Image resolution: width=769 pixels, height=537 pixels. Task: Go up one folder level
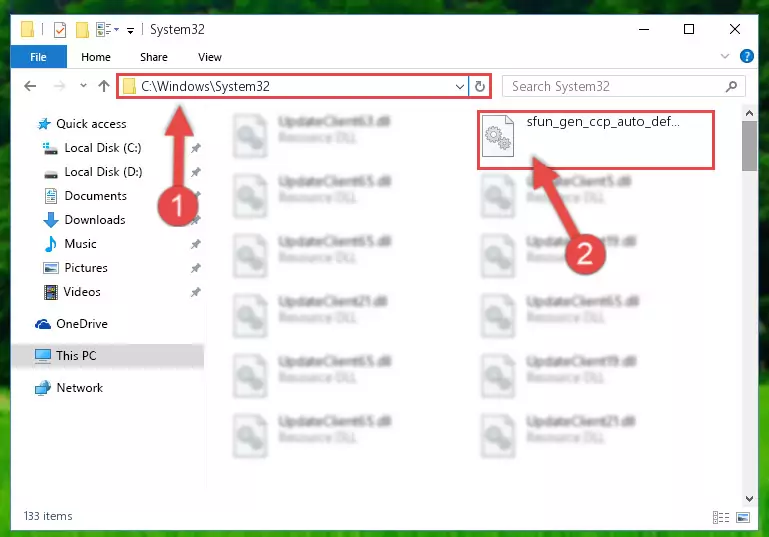point(103,86)
